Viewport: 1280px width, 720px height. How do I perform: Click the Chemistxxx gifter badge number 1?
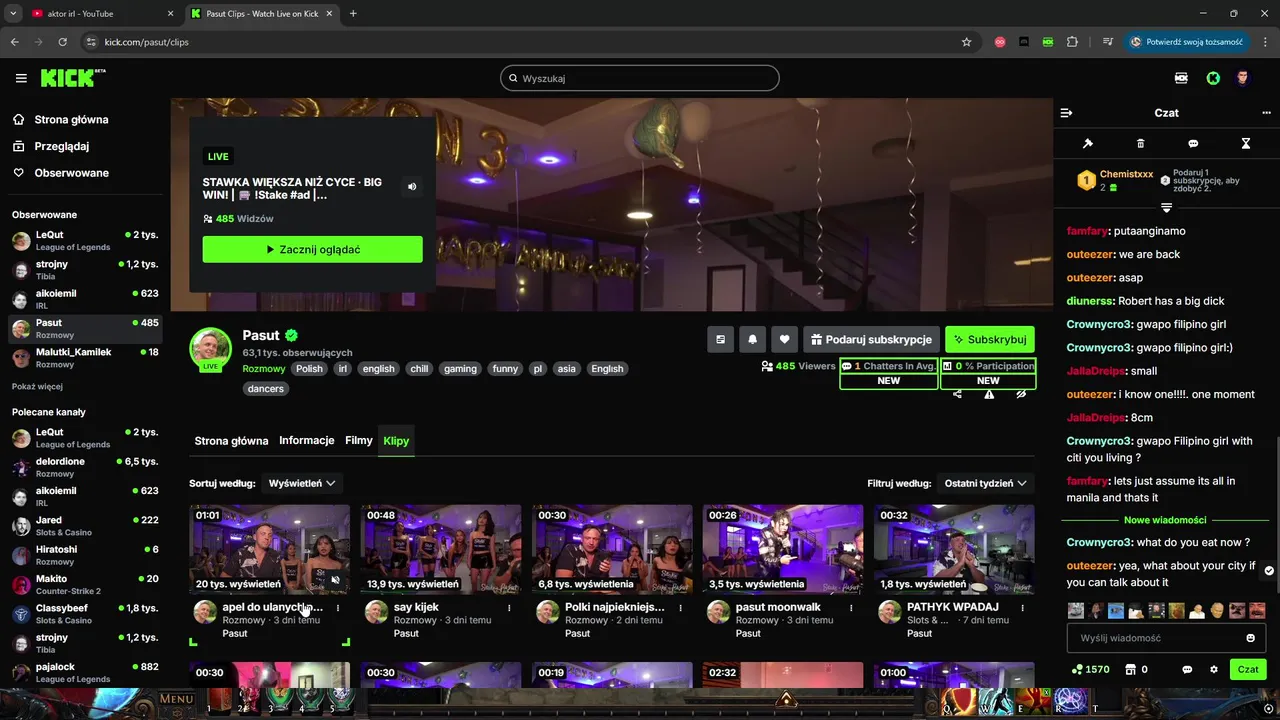1086,181
